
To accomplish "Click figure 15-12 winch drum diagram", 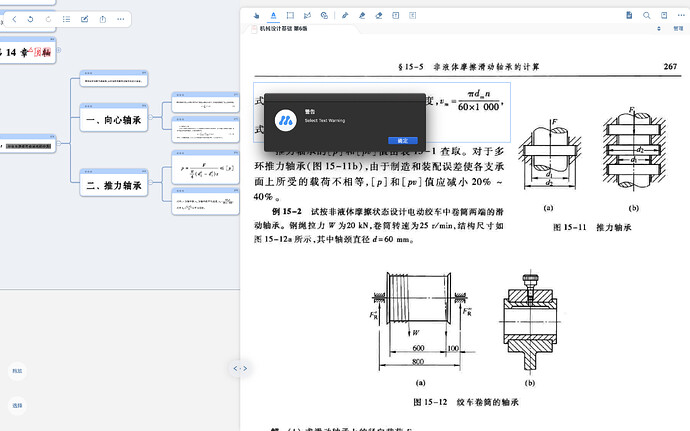I will 422,321.
